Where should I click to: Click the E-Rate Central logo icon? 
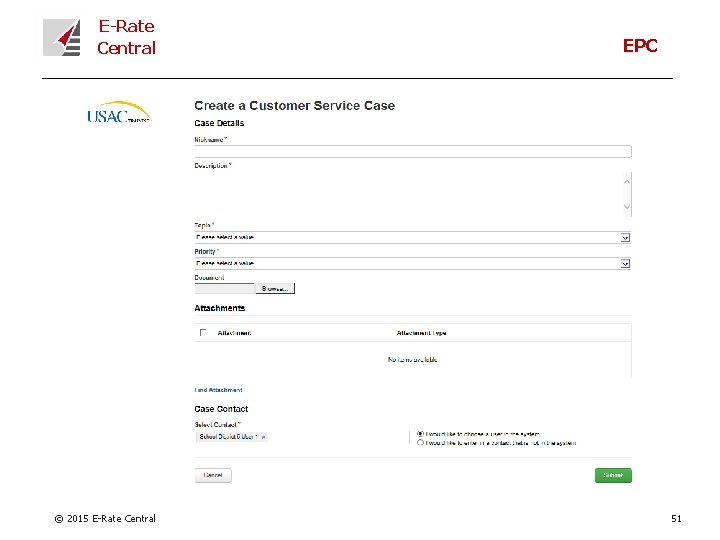point(62,38)
